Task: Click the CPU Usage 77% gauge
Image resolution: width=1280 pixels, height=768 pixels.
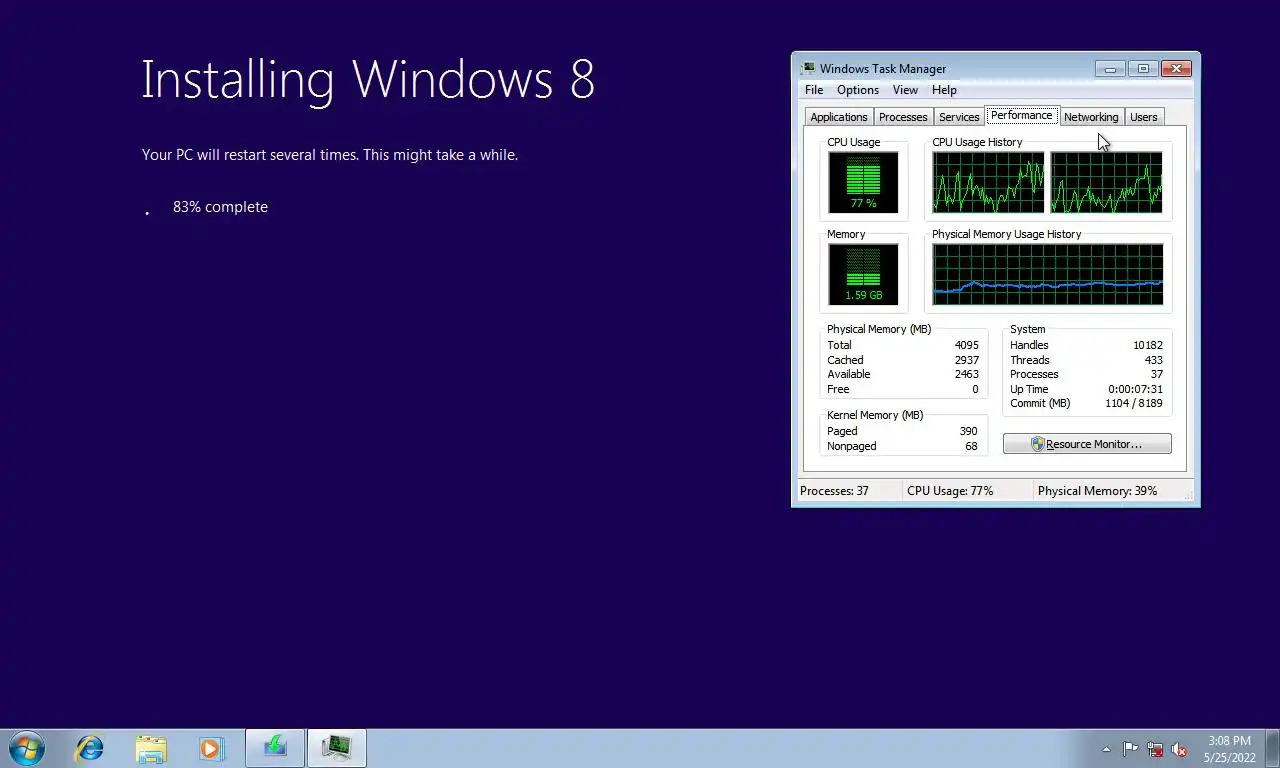Action: [x=863, y=182]
